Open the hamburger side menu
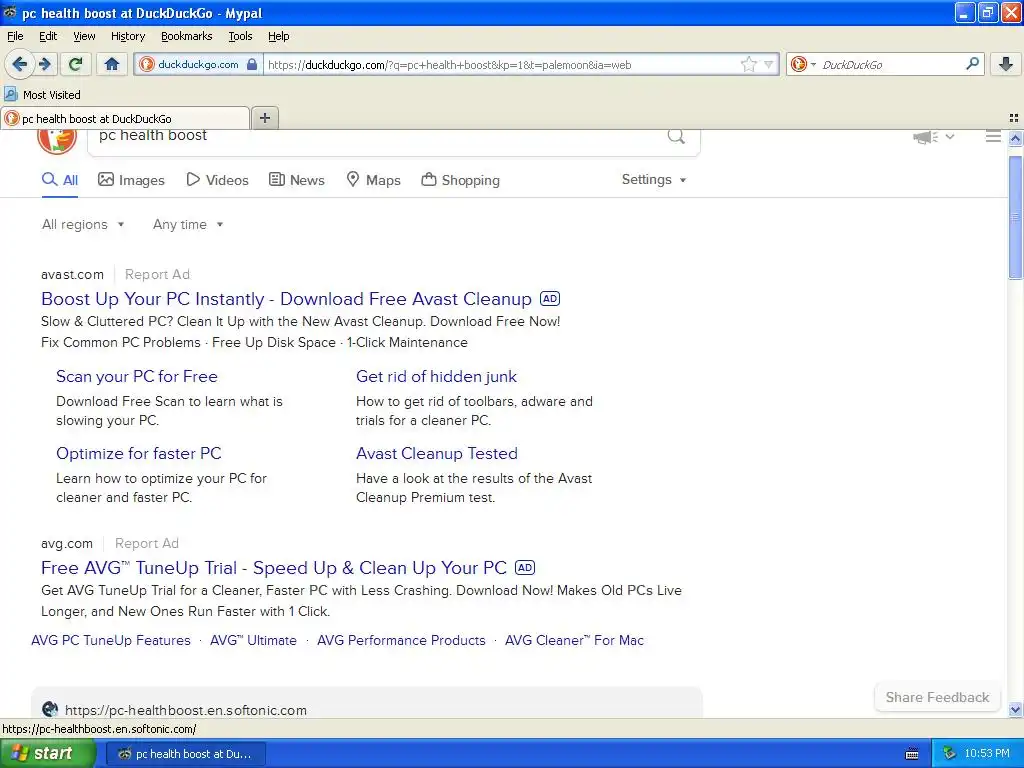1024x768 pixels. pos(993,136)
